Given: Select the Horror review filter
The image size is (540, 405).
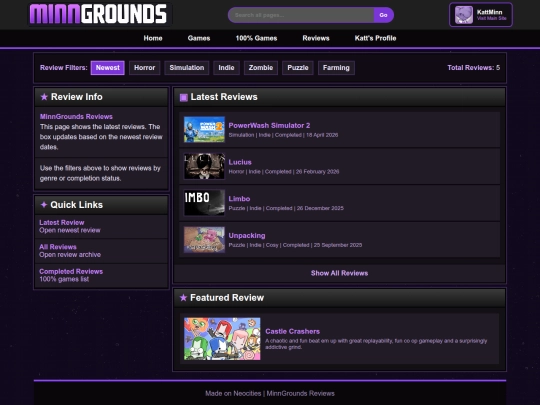Looking at the screenshot, I should tap(144, 68).
